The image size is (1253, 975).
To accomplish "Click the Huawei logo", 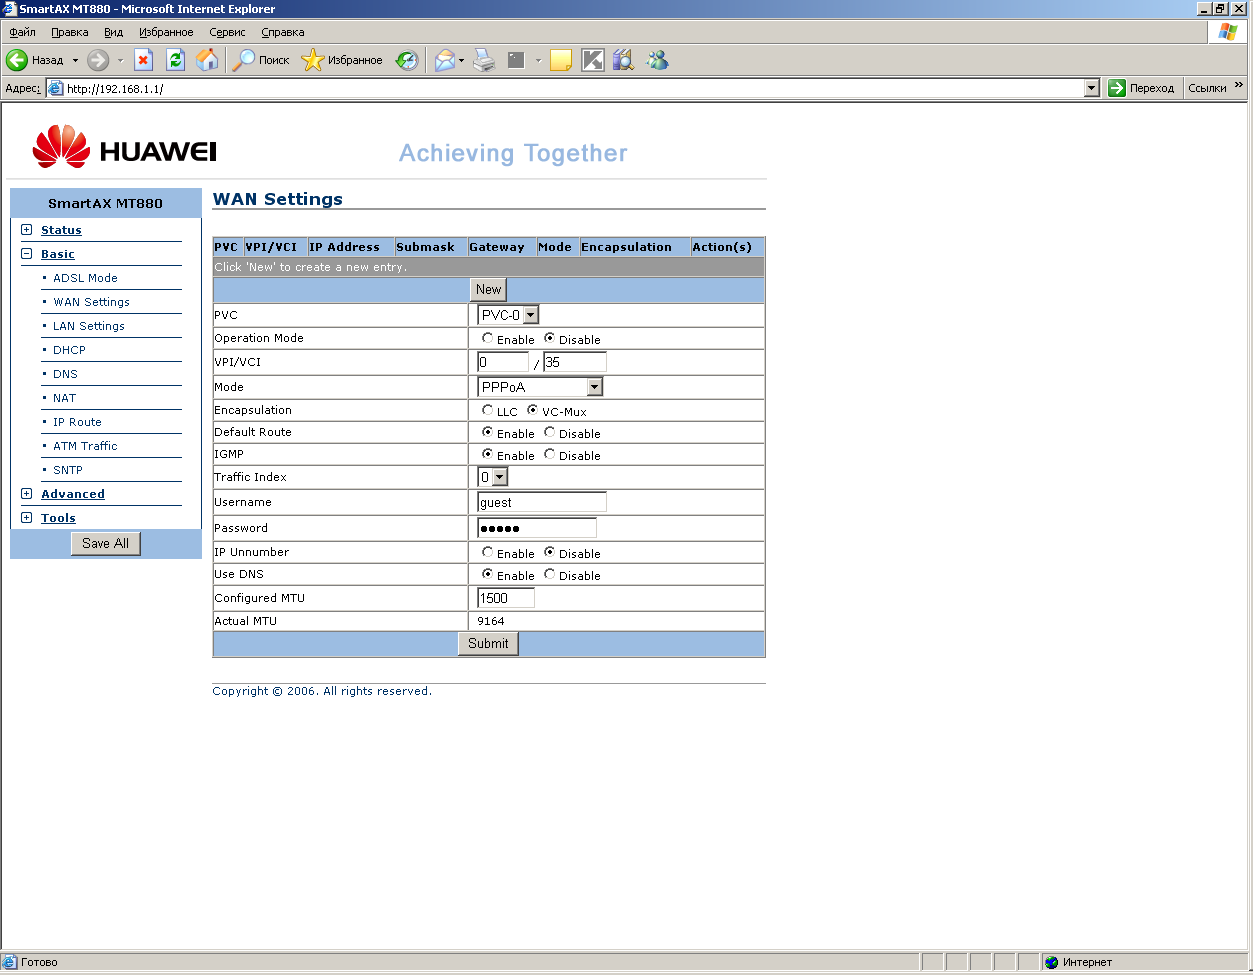I will 124,147.
